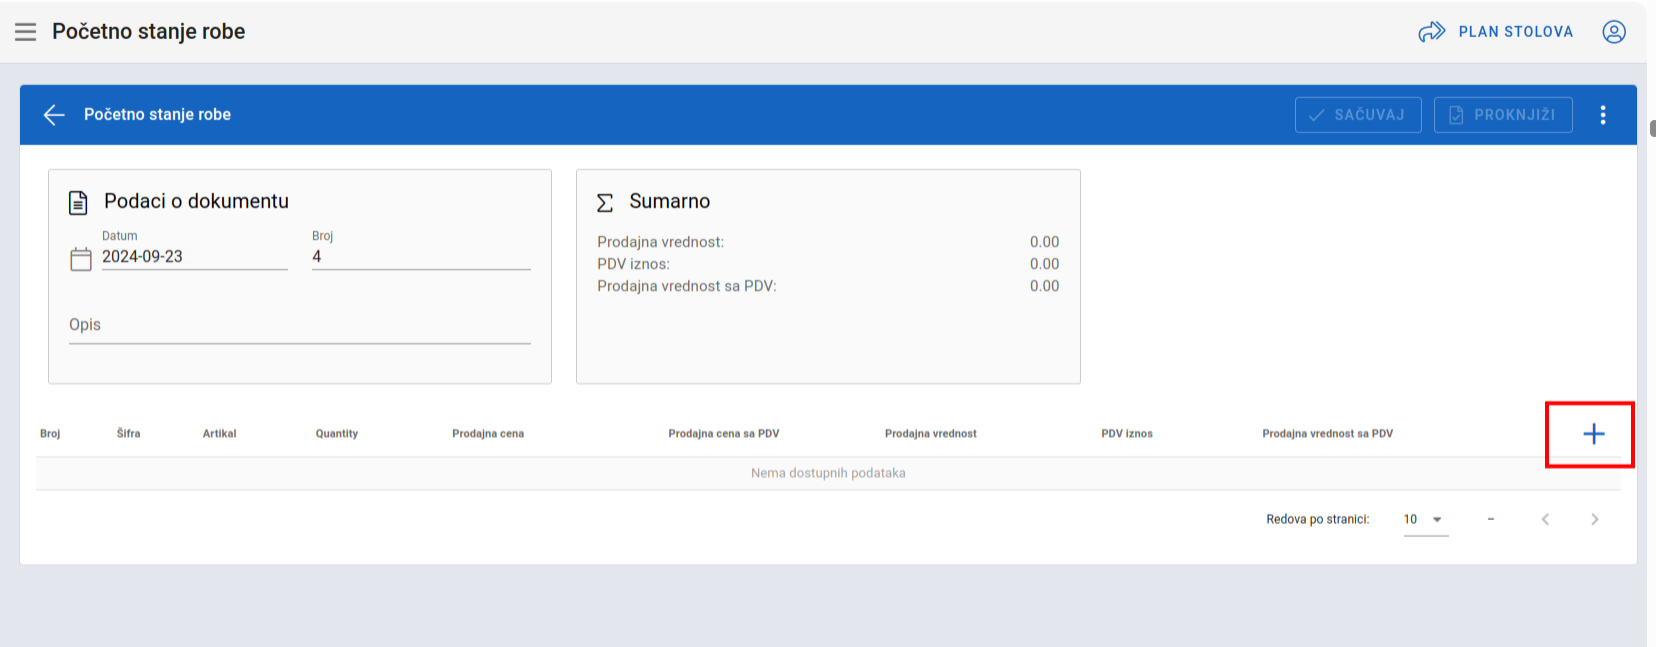
Task: Click the Redova po stranici label
Action: coord(1318,520)
